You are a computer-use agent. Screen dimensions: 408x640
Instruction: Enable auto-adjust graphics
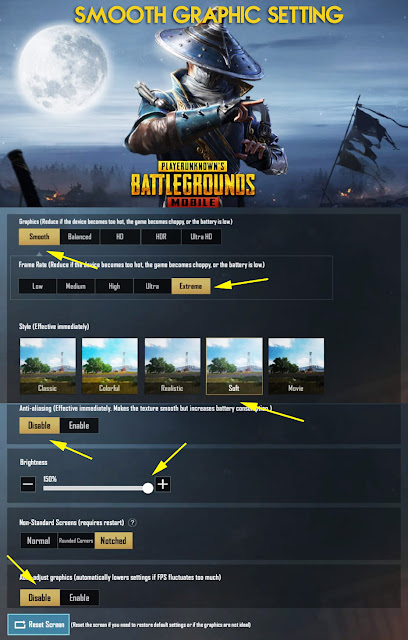80,598
